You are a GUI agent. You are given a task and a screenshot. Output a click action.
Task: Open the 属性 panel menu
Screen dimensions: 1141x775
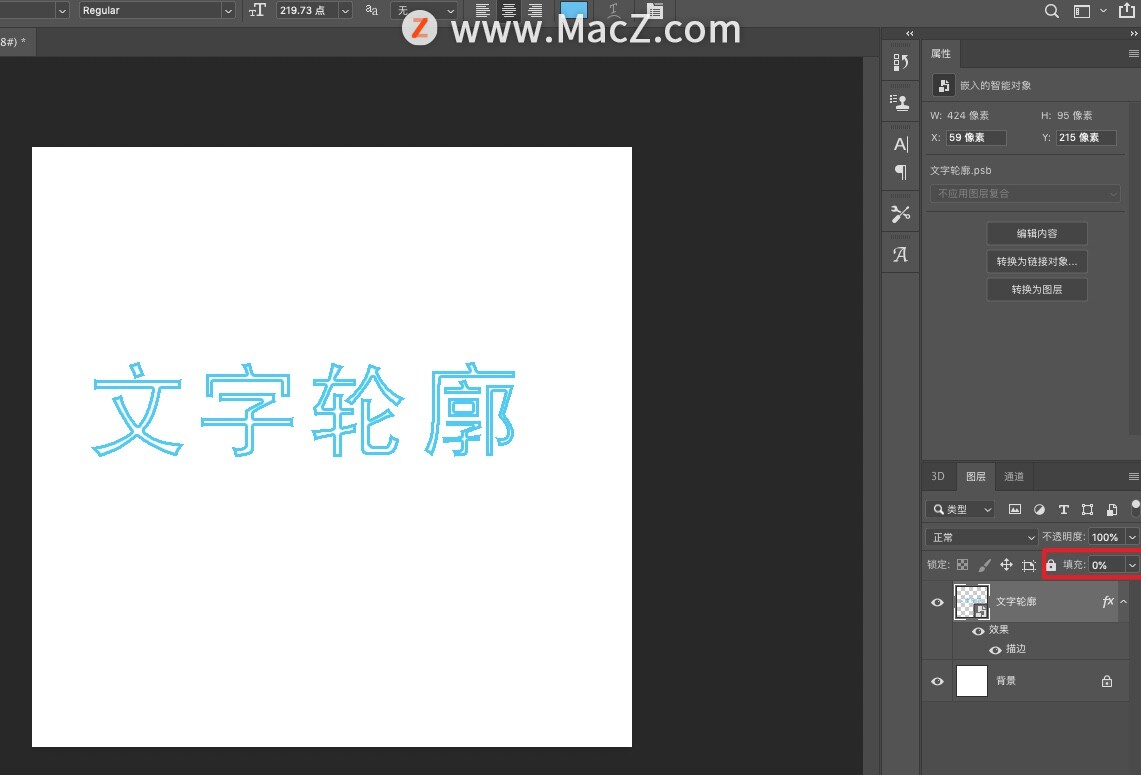pyautogui.click(x=1133, y=53)
